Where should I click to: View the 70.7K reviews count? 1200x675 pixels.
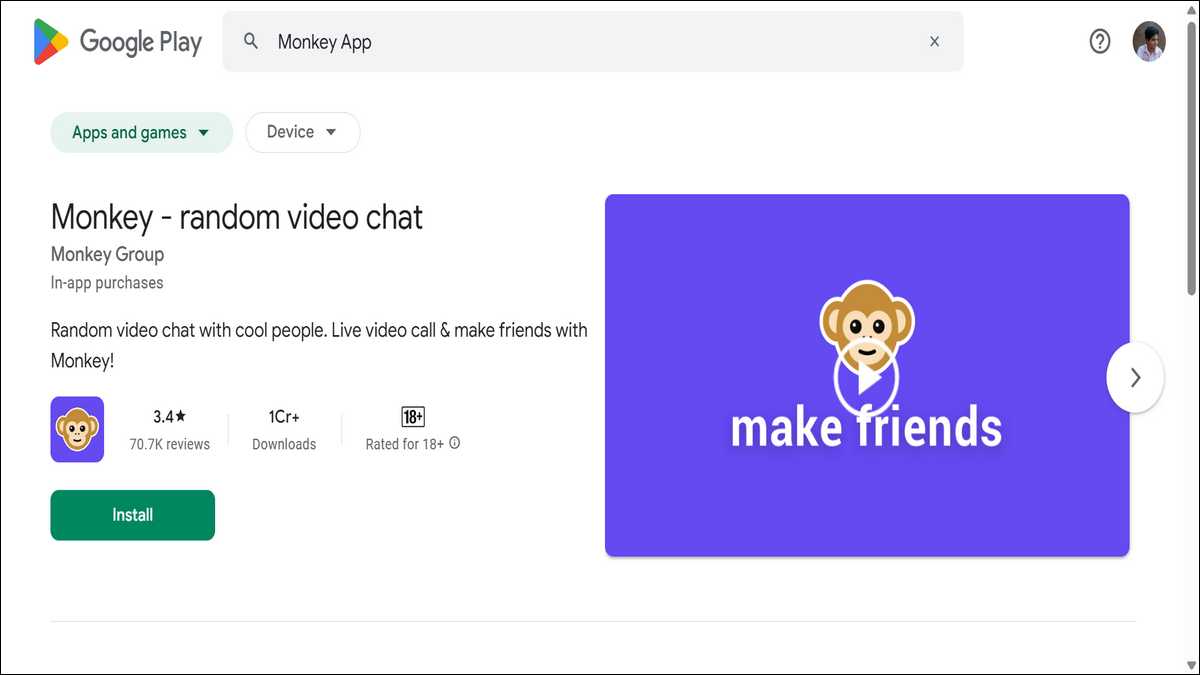(170, 444)
